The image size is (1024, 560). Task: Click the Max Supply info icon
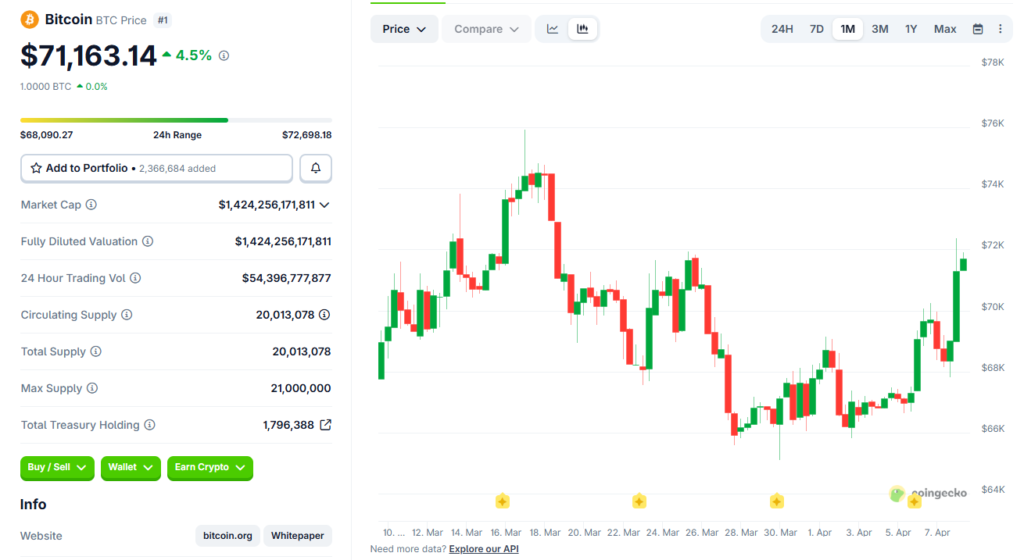point(92,388)
